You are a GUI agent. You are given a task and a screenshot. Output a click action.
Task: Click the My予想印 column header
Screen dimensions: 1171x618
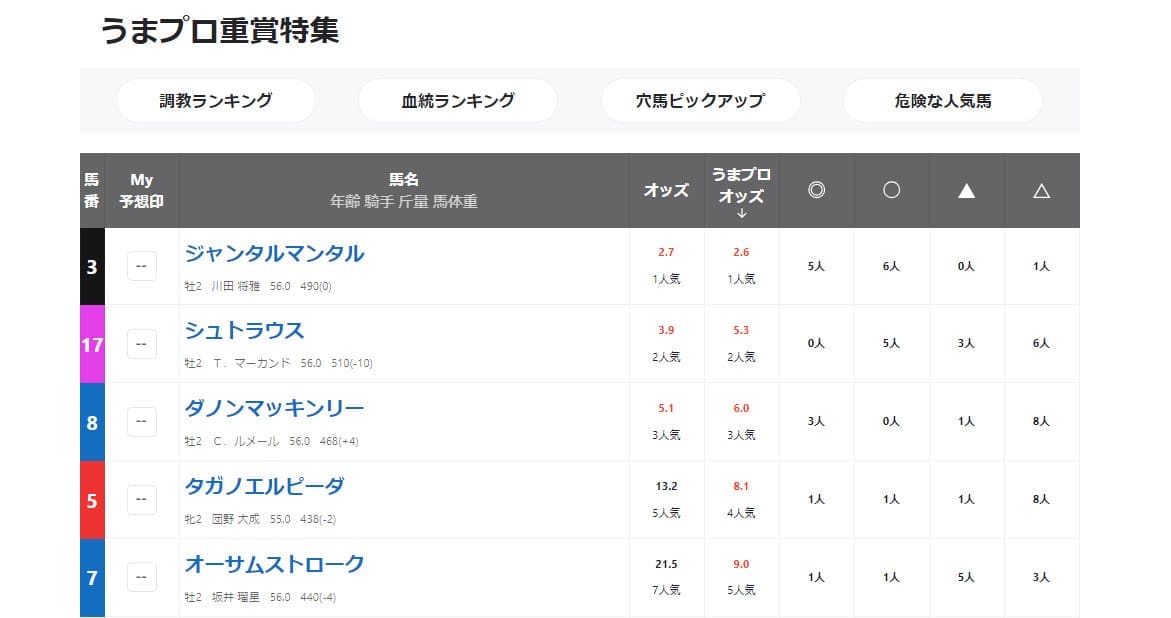[x=142, y=191]
